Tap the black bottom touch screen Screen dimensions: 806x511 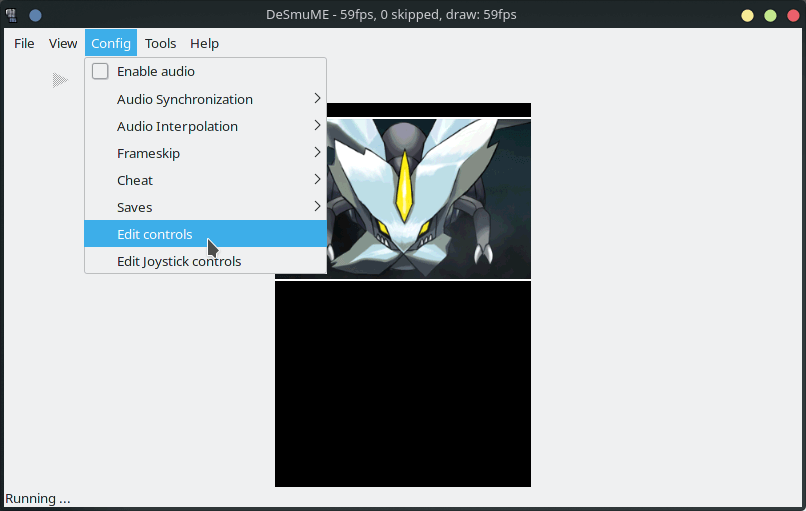(x=403, y=384)
